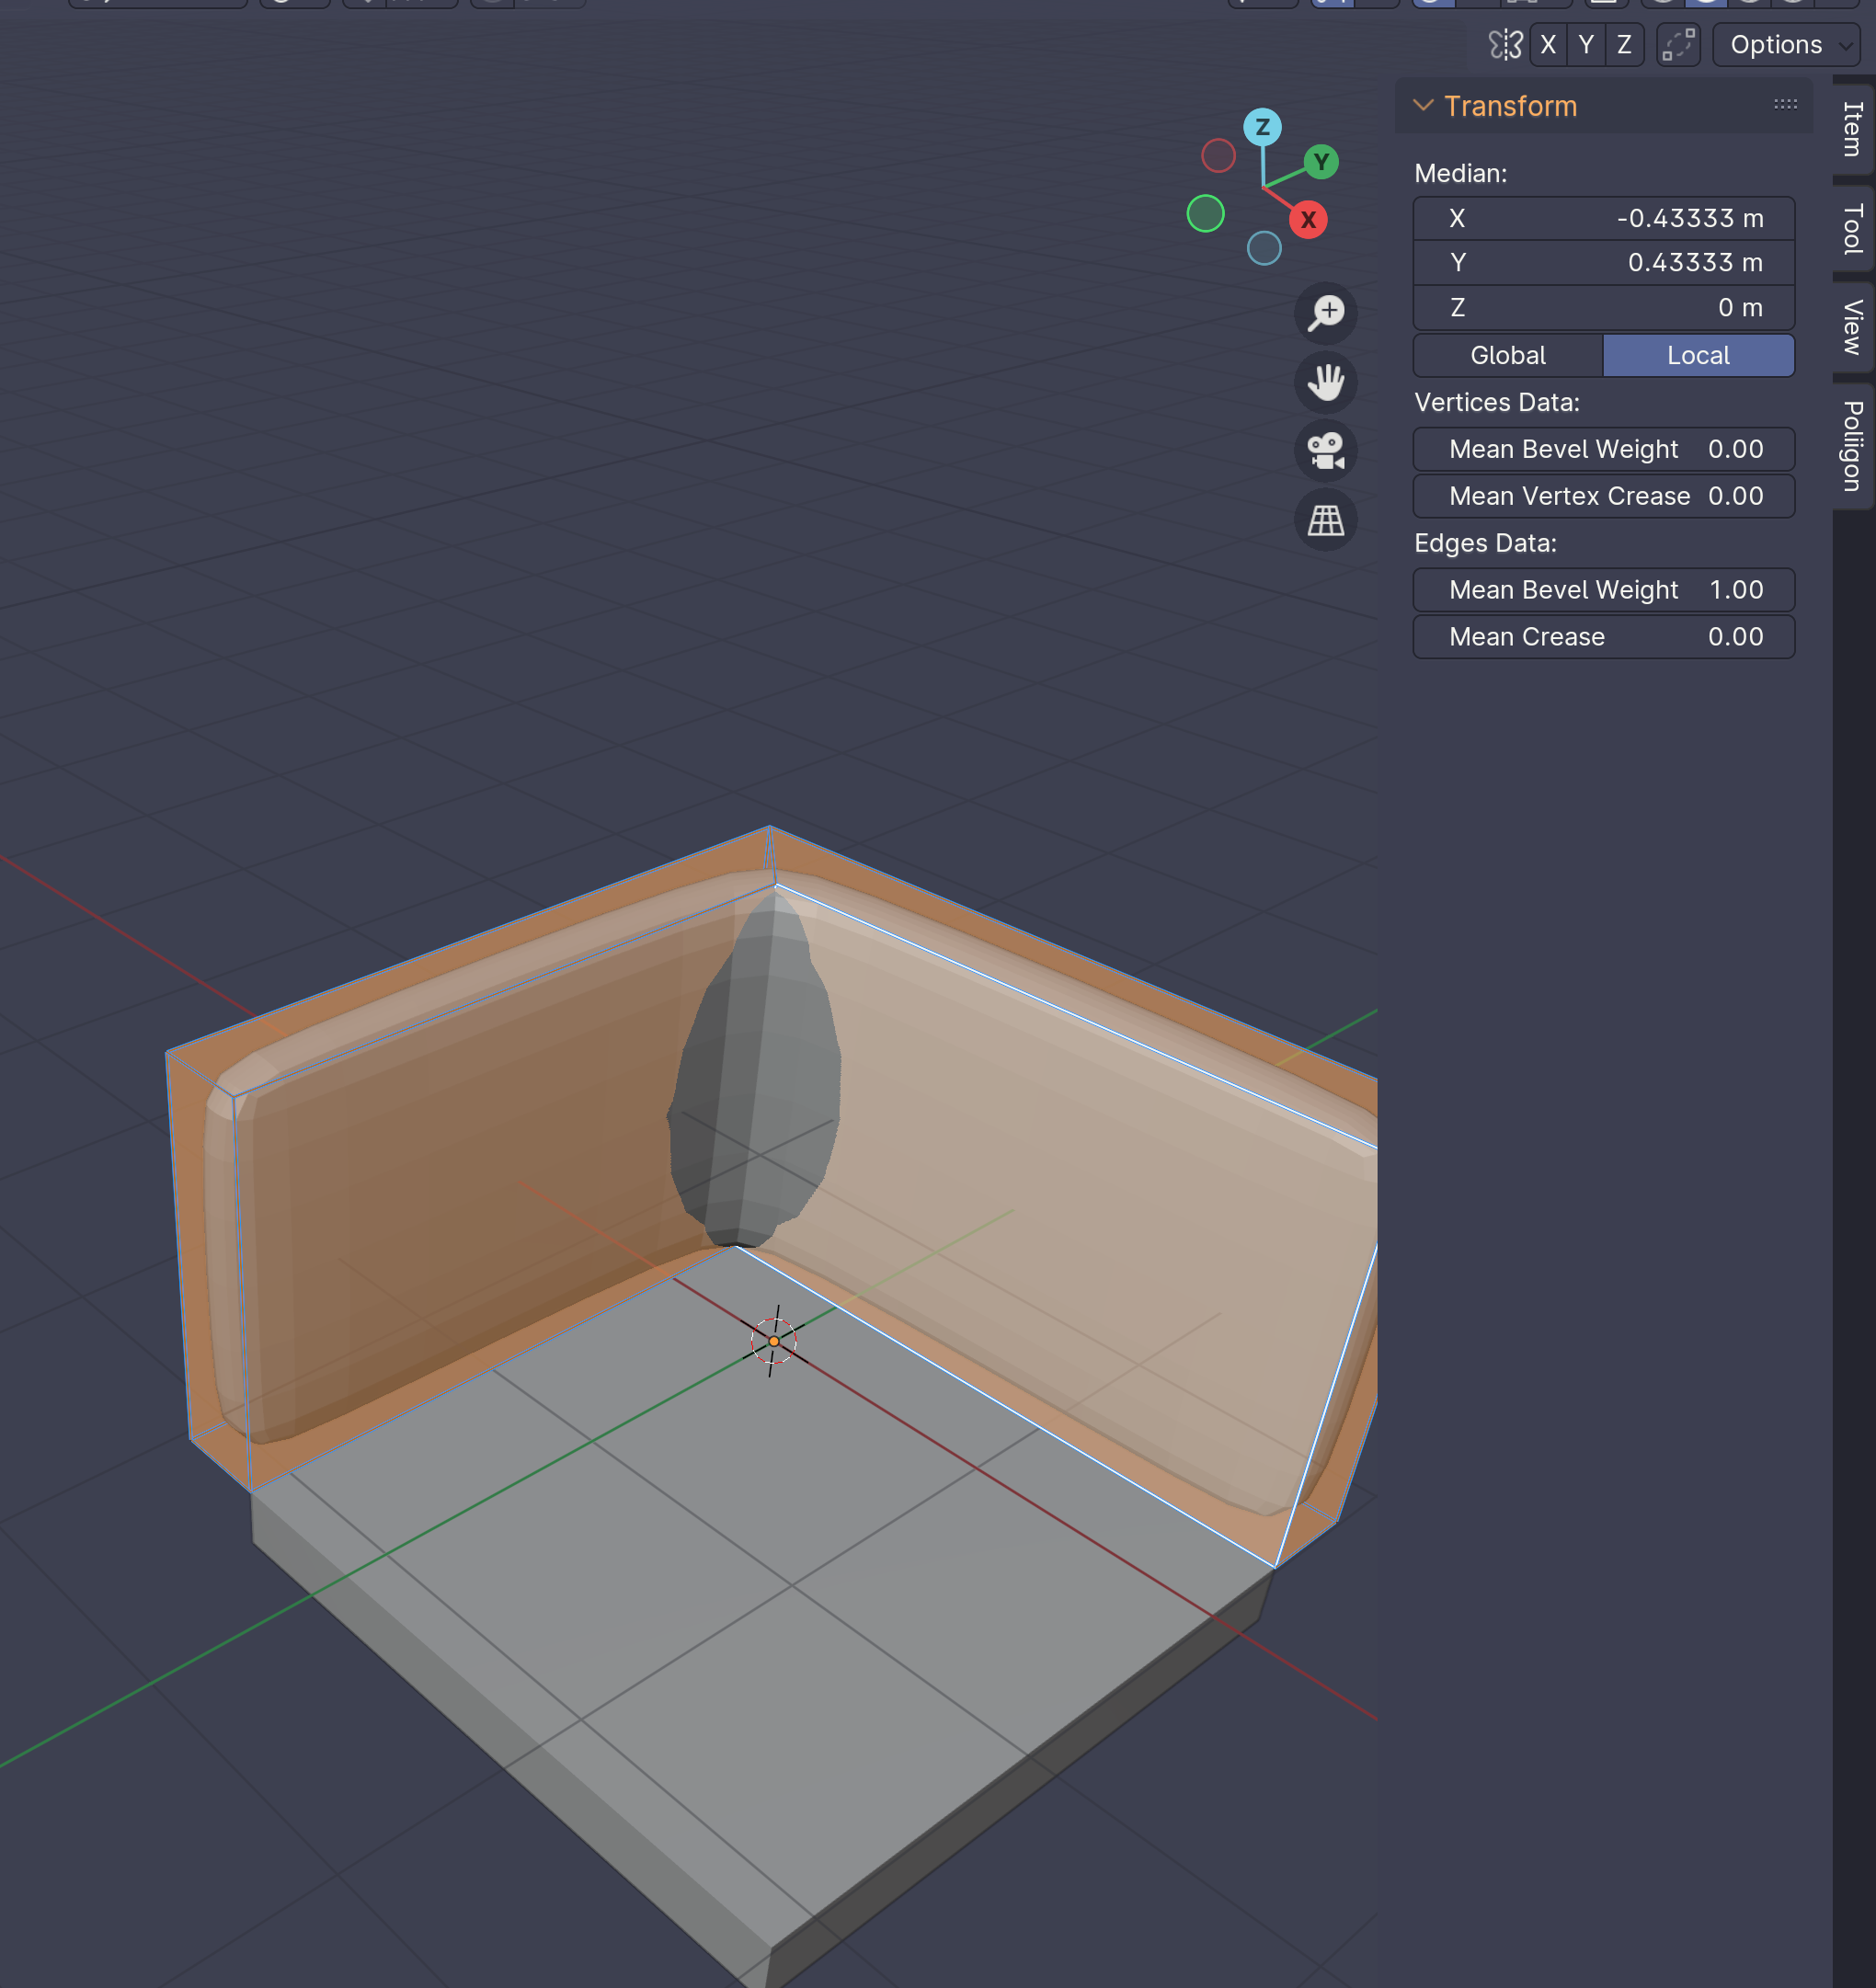
Task: Open the Poliigon sidebar tab
Action: point(1853,446)
